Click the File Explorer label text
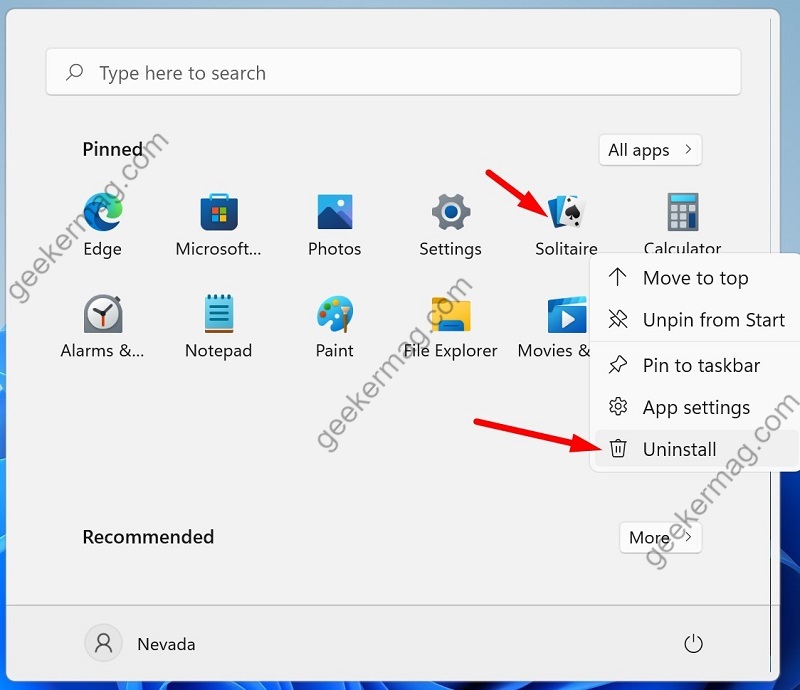The width and height of the screenshot is (800, 690). (x=451, y=351)
